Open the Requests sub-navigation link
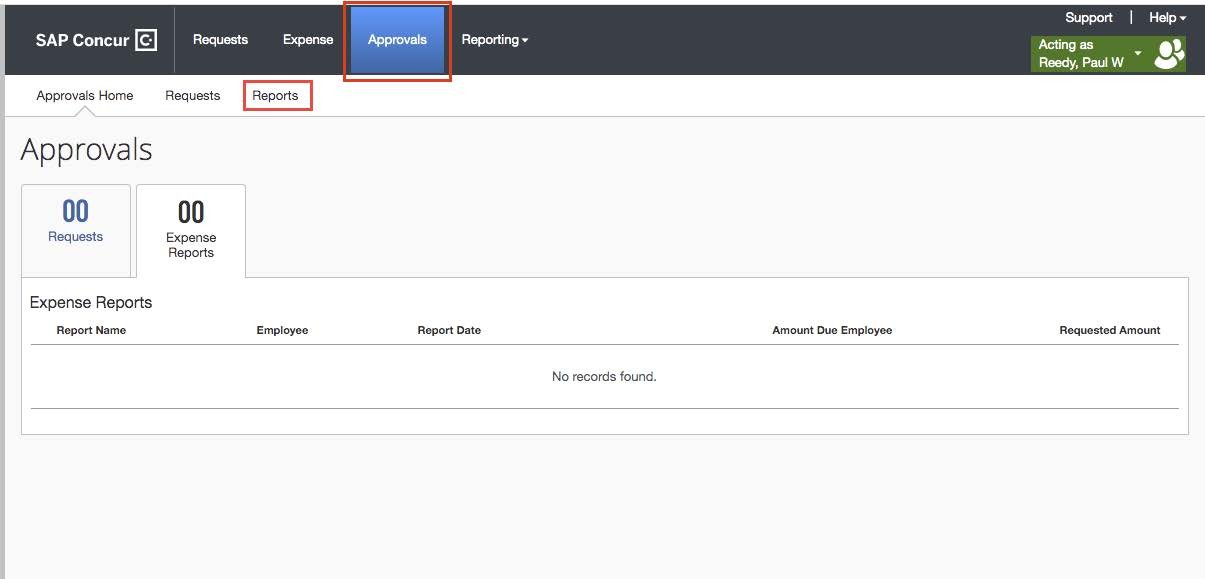1205x579 pixels. (193, 96)
